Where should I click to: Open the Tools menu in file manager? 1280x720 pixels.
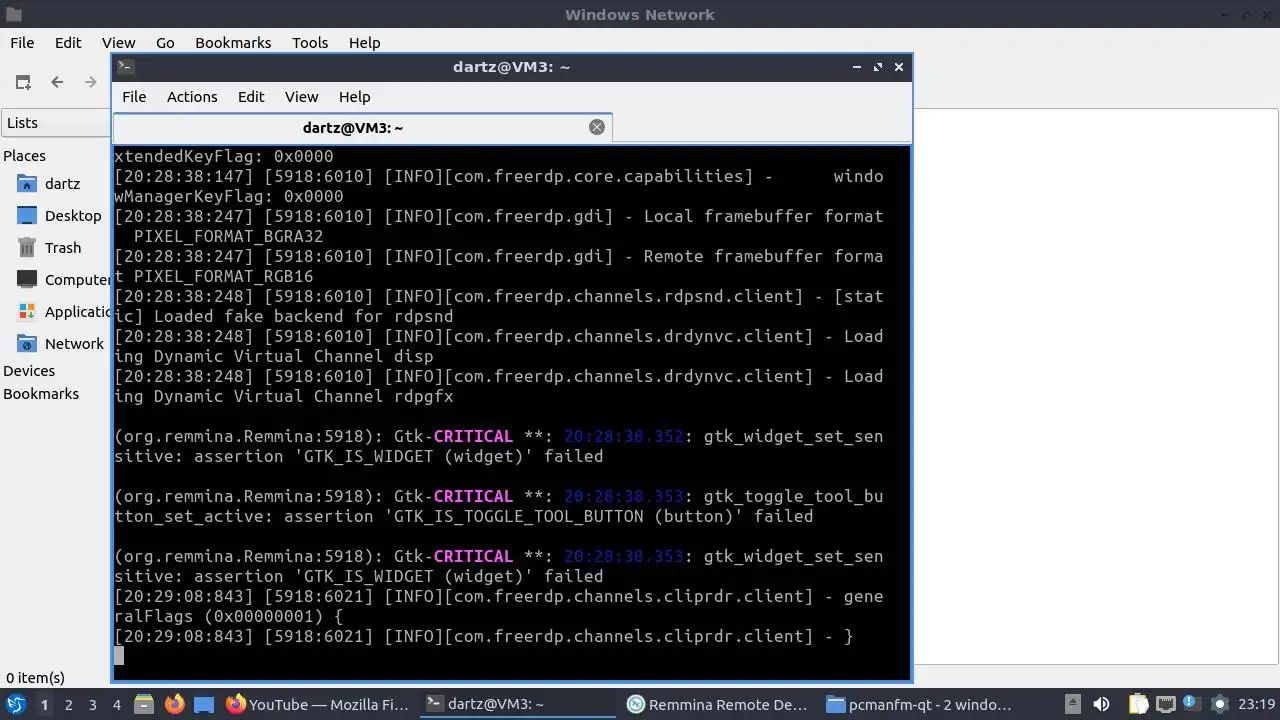pos(310,43)
